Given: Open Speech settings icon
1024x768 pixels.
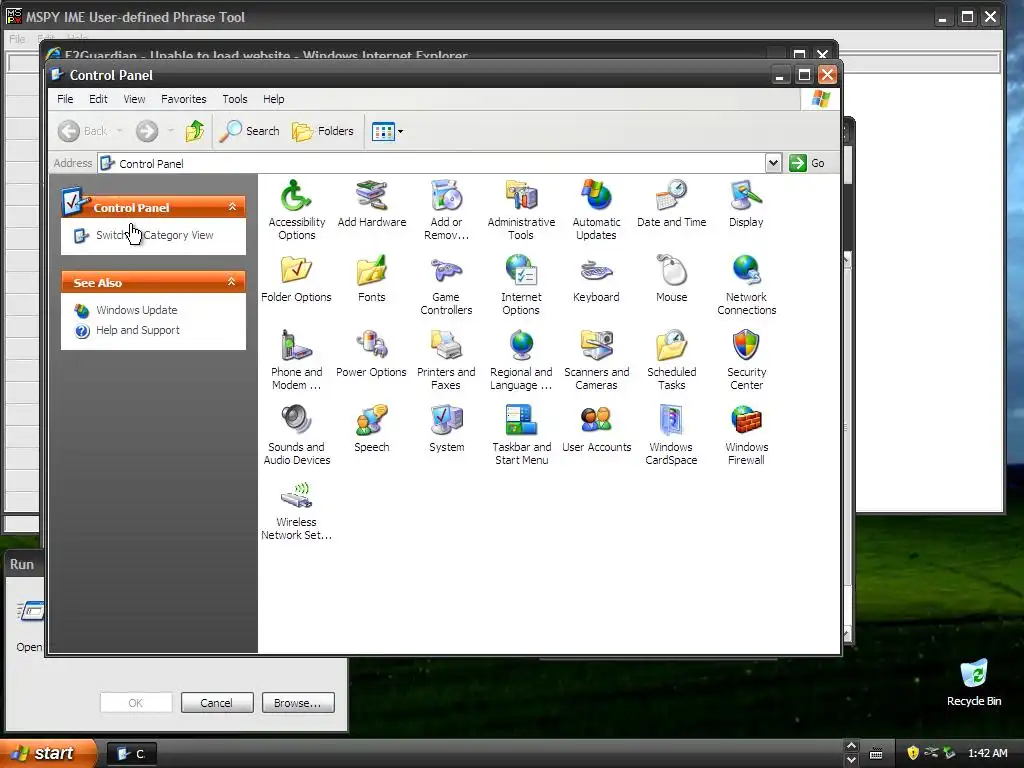Looking at the screenshot, I should [372, 429].
